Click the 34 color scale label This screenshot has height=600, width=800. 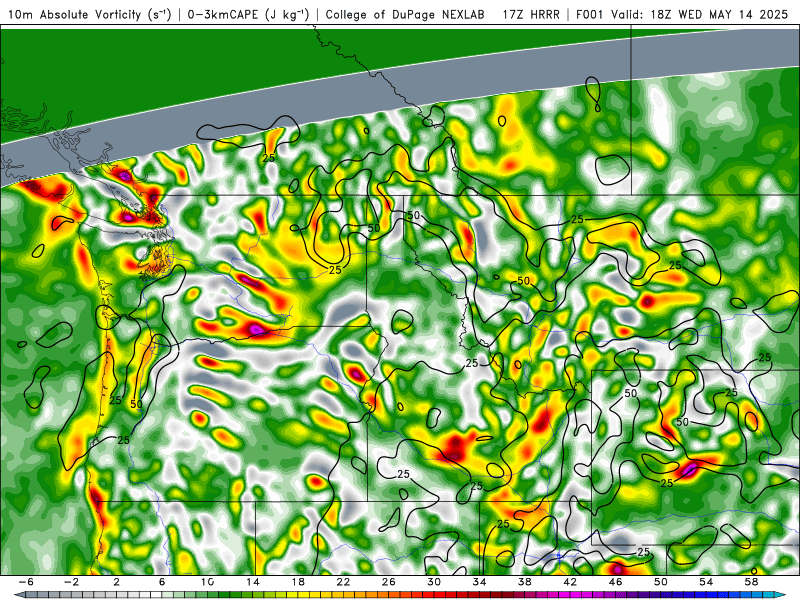click(479, 582)
